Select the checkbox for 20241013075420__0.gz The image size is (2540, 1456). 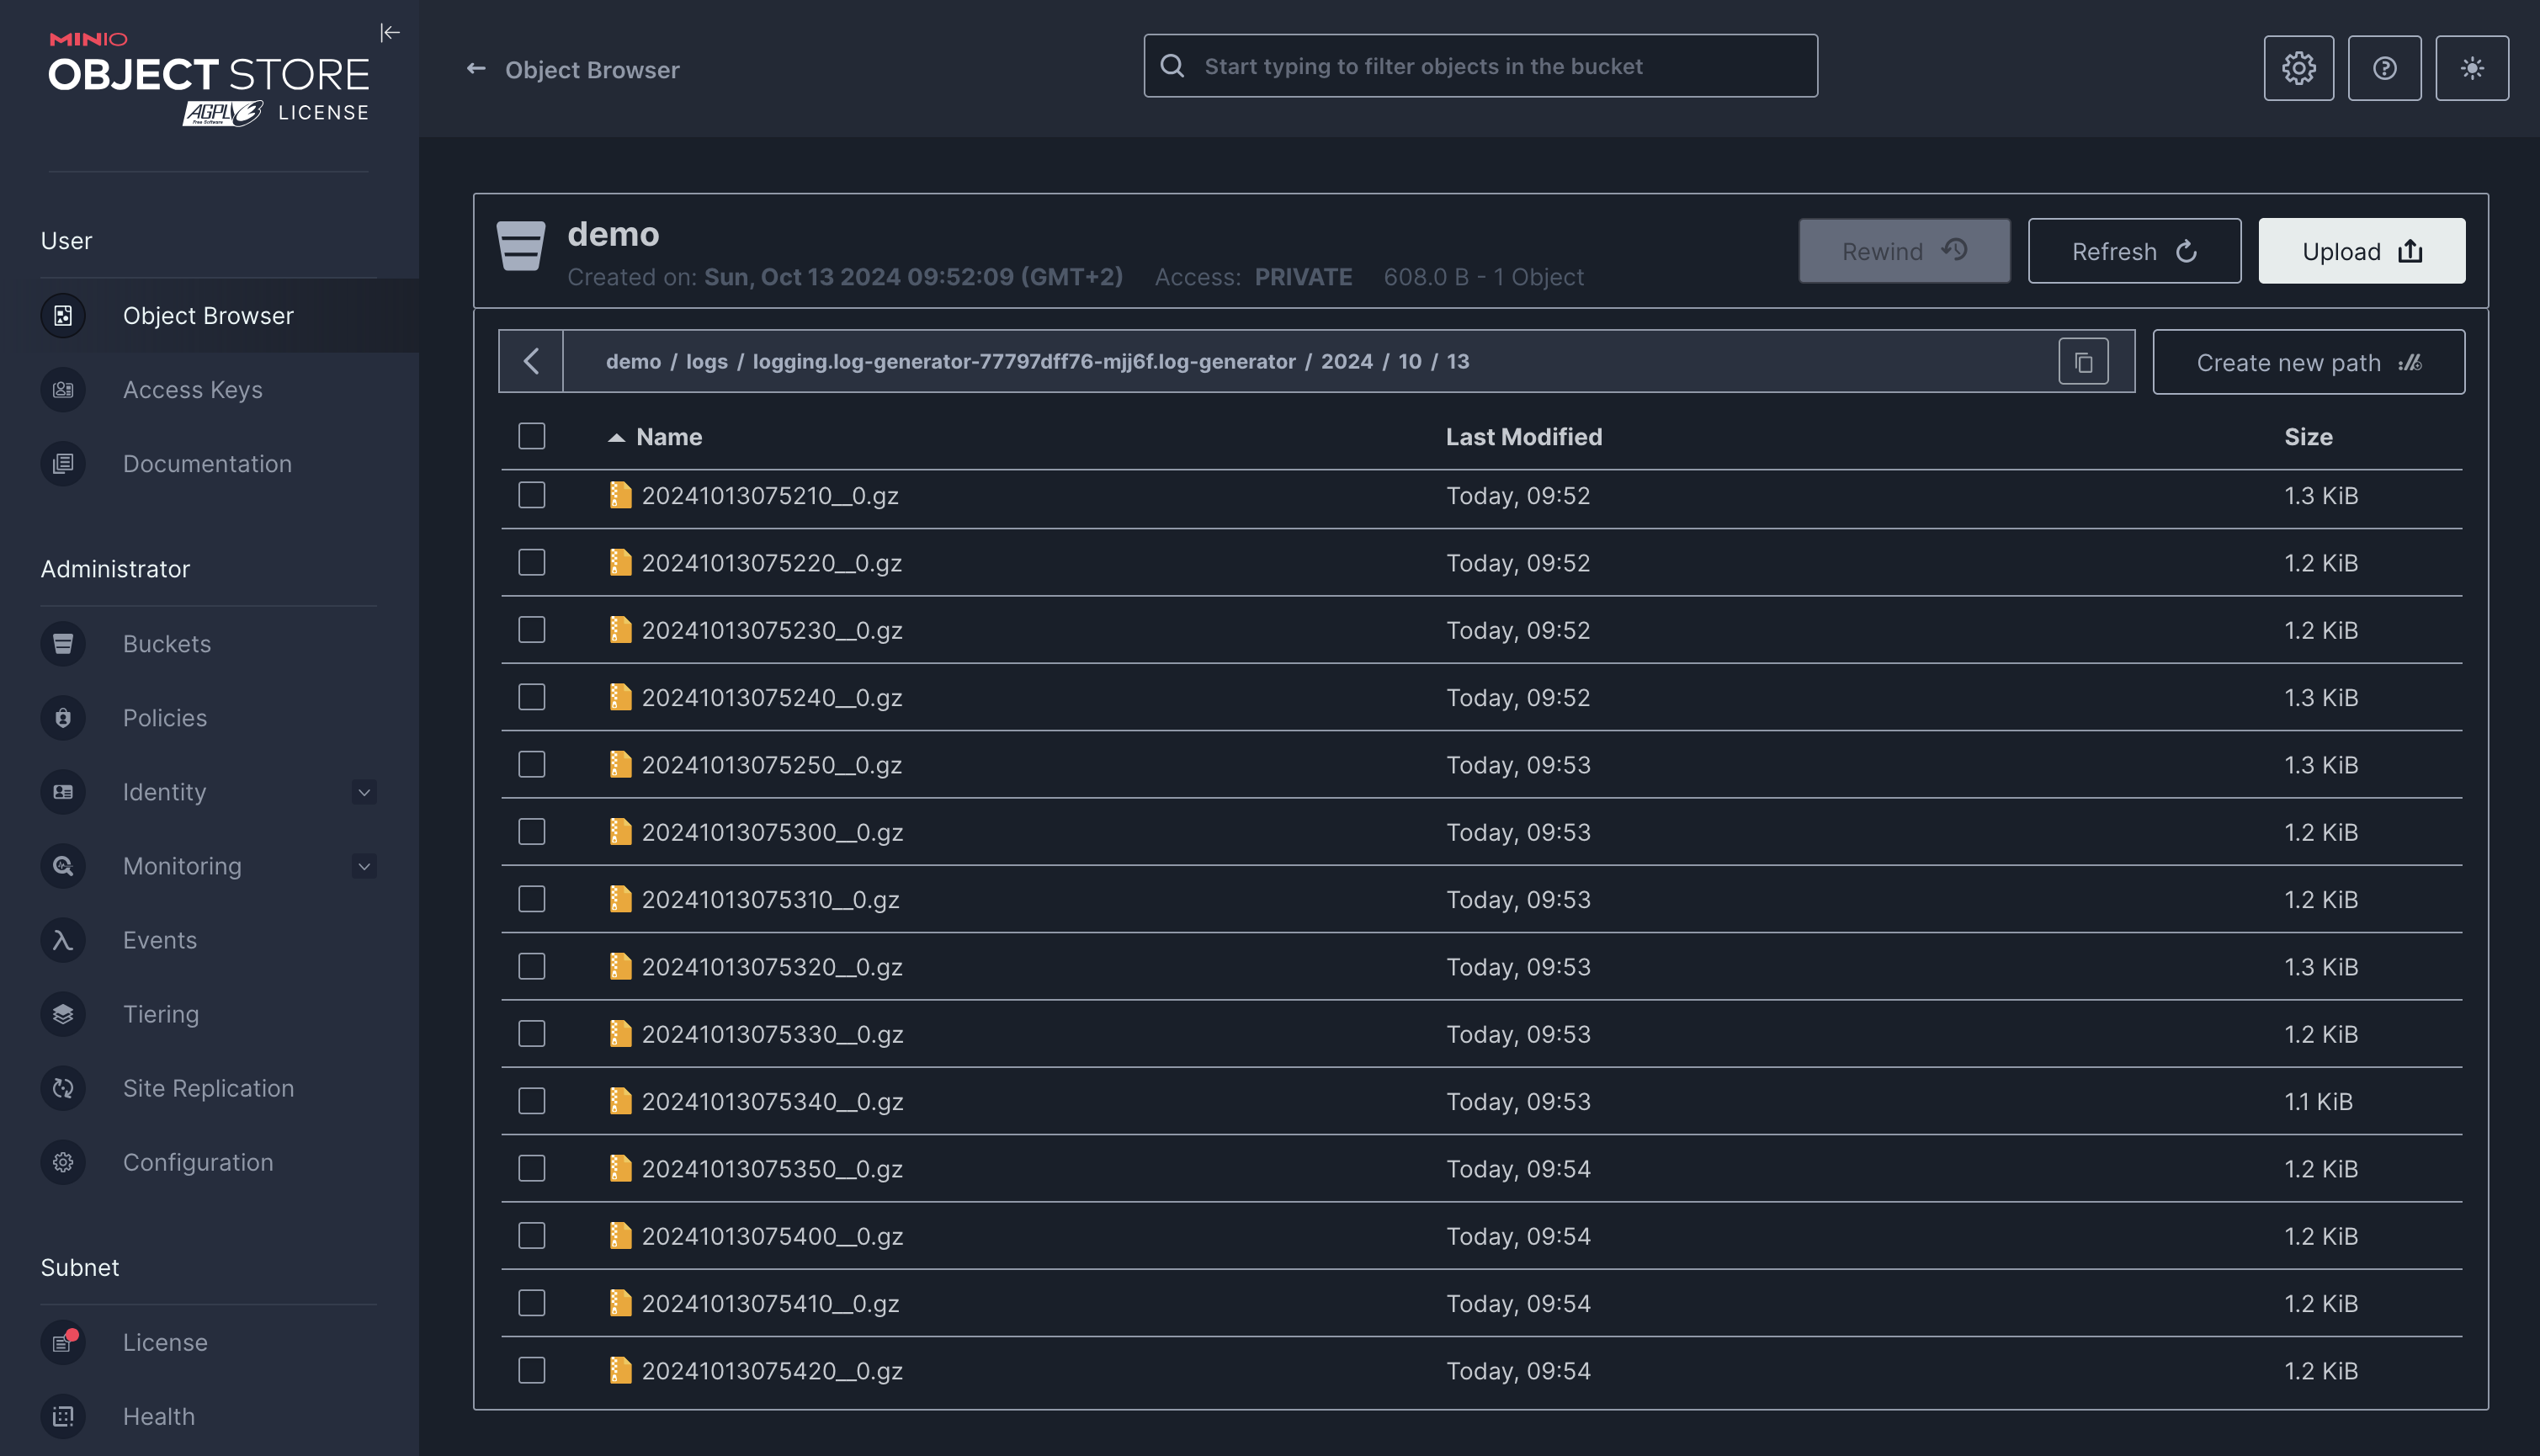[531, 1371]
